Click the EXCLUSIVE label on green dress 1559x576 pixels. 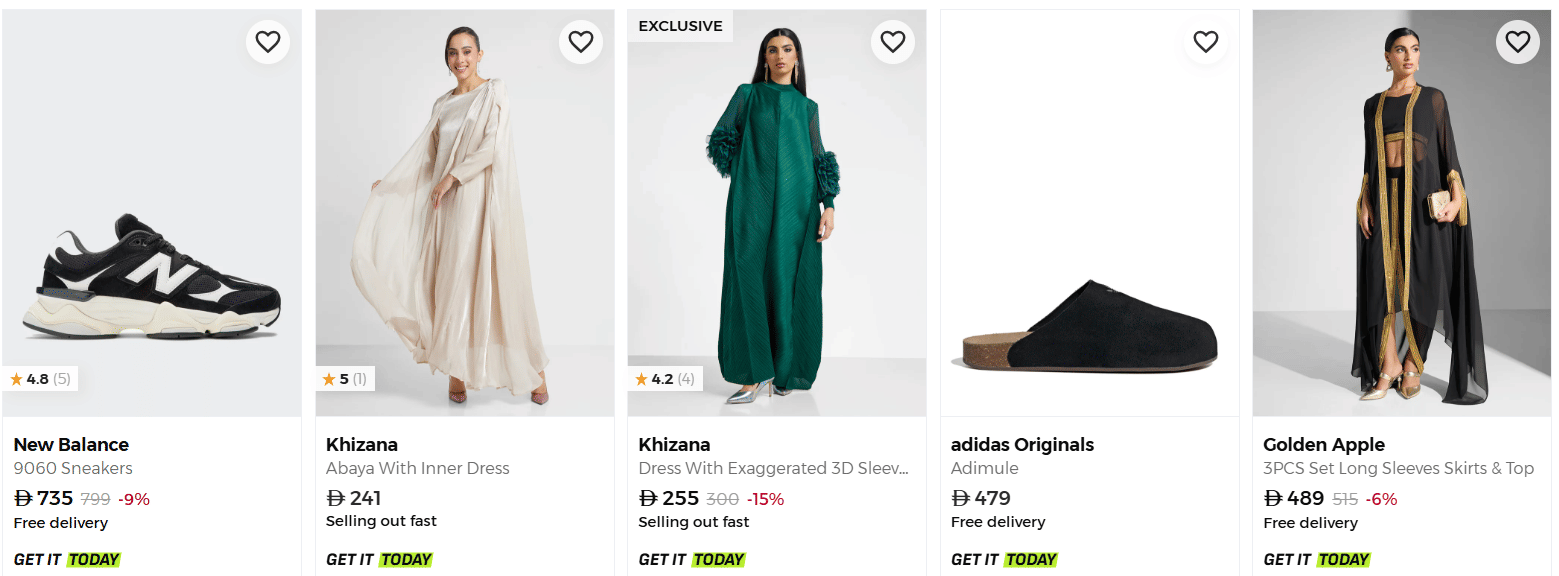point(680,26)
